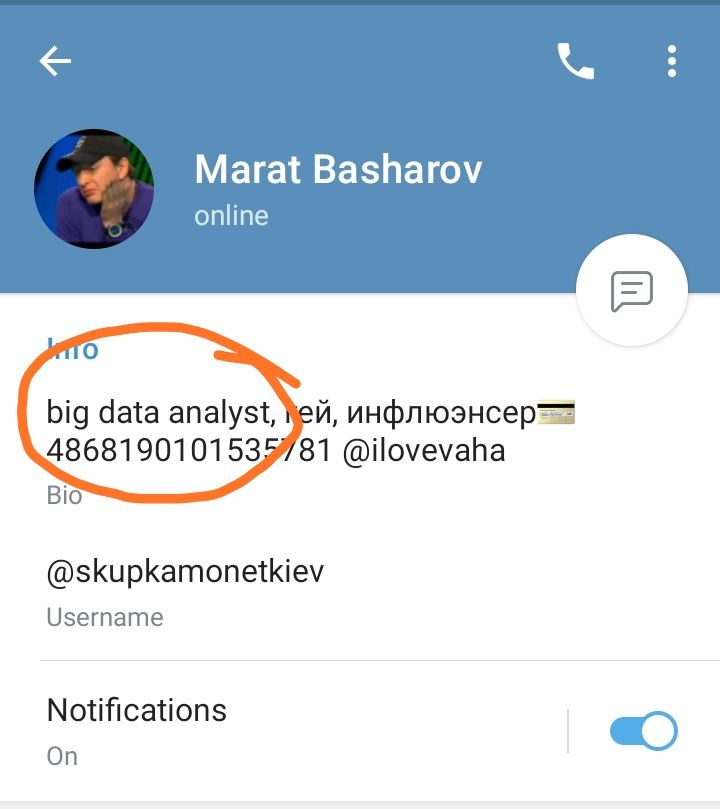Click the Bio caption label
Screen dimensions: 720x809
tap(64, 495)
